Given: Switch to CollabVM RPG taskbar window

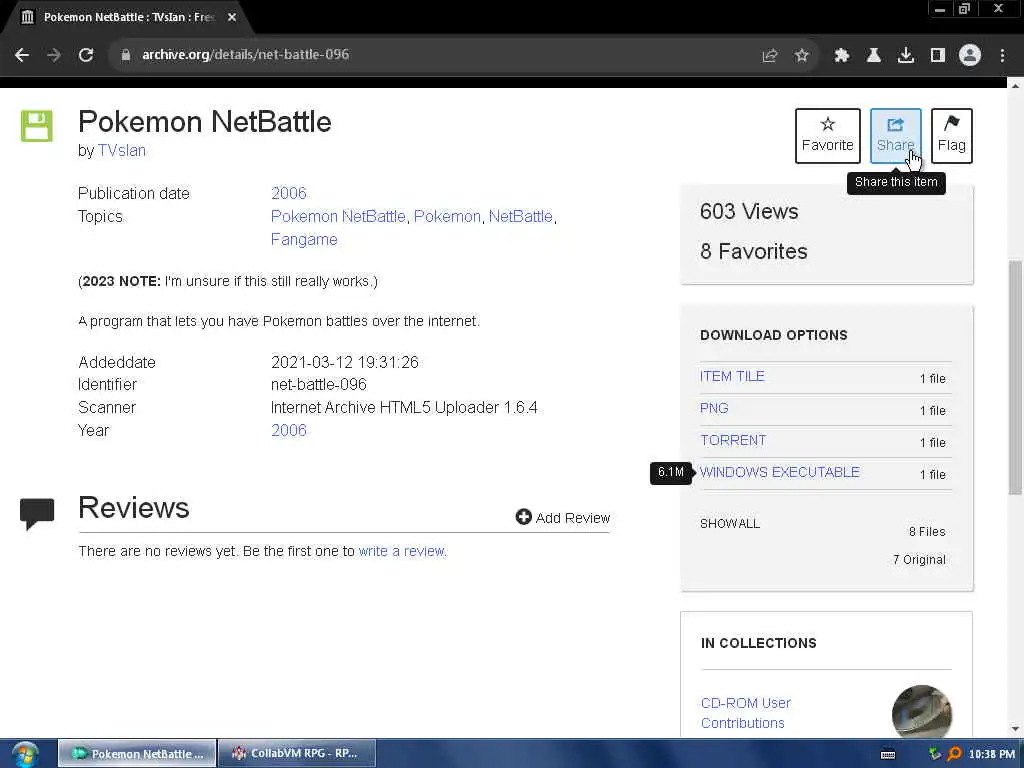Looking at the screenshot, I should (297, 753).
